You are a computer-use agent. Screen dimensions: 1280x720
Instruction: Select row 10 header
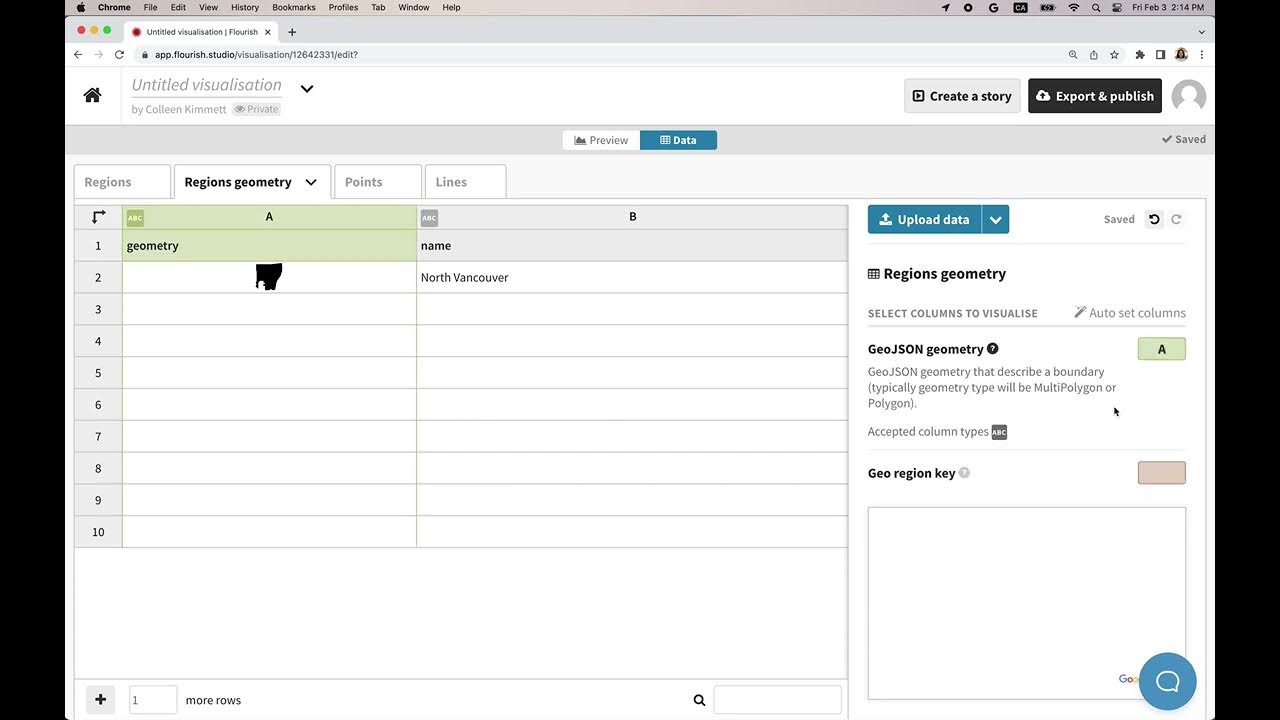point(98,532)
